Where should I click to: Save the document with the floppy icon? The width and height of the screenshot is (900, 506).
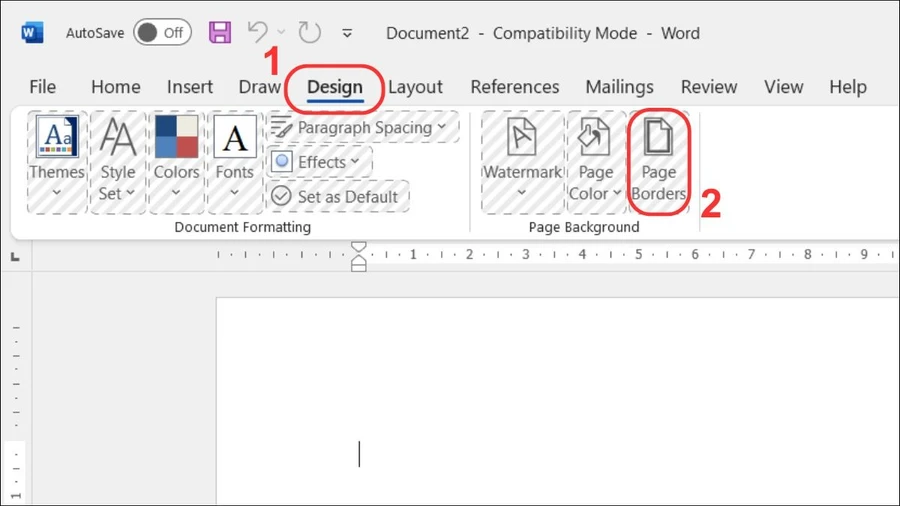coord(220,33)
